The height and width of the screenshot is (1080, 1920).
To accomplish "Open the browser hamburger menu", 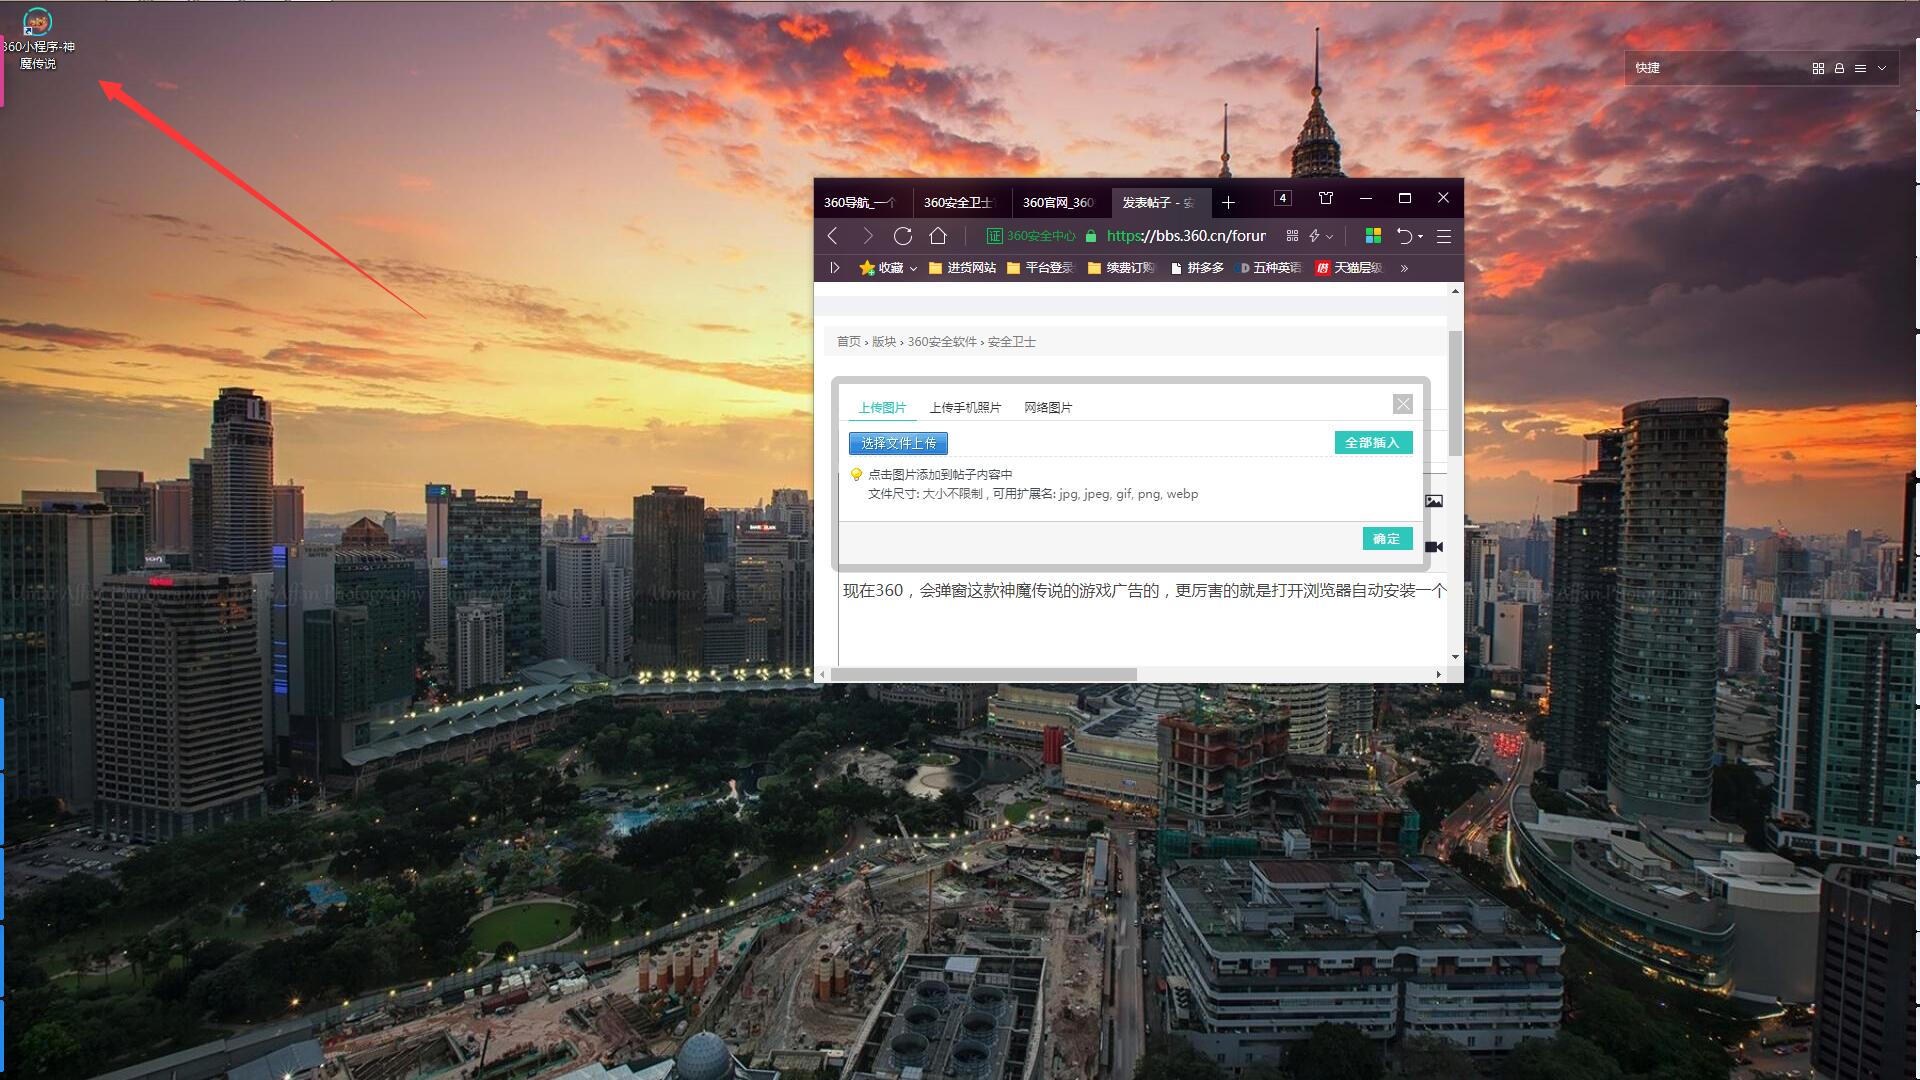I will [1443, 236].
